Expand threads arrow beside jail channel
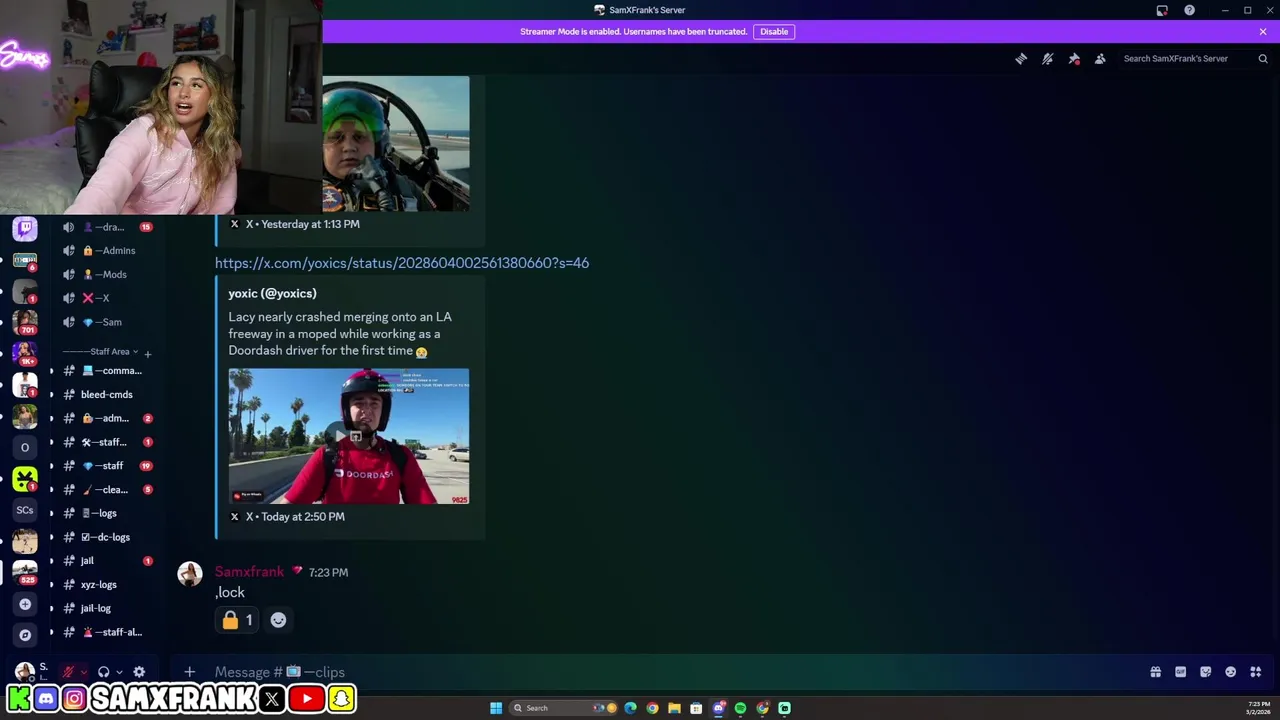This screenshot has height=720, width=1280. 51,561
